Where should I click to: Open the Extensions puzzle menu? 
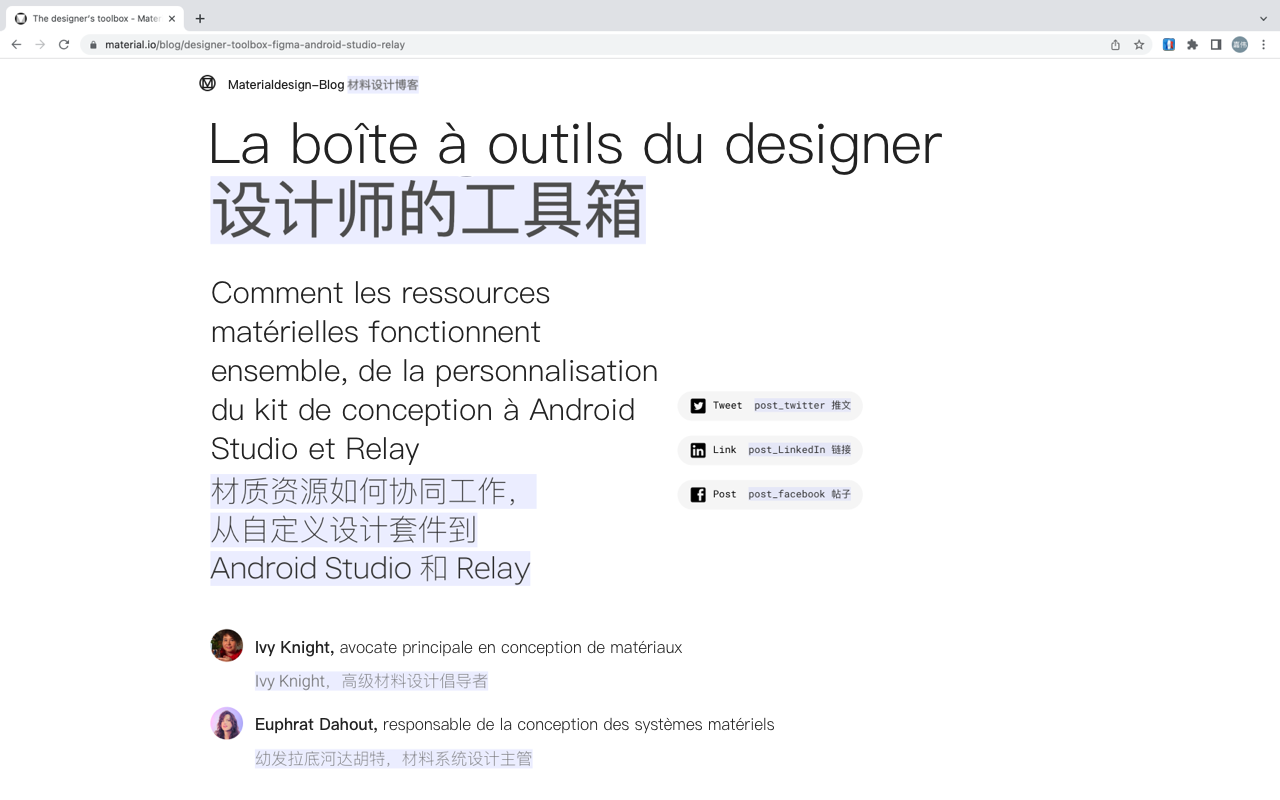click(1192, 45)
